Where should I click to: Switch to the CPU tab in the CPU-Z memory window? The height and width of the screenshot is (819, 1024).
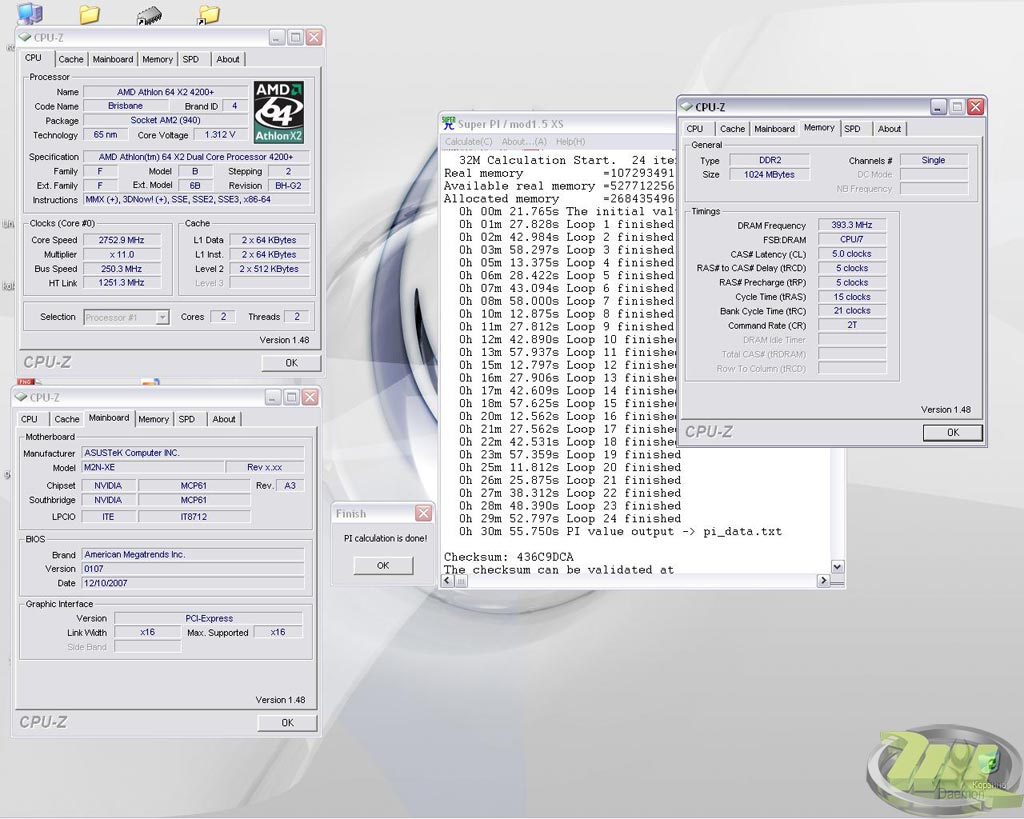click(x=695, y=129)
